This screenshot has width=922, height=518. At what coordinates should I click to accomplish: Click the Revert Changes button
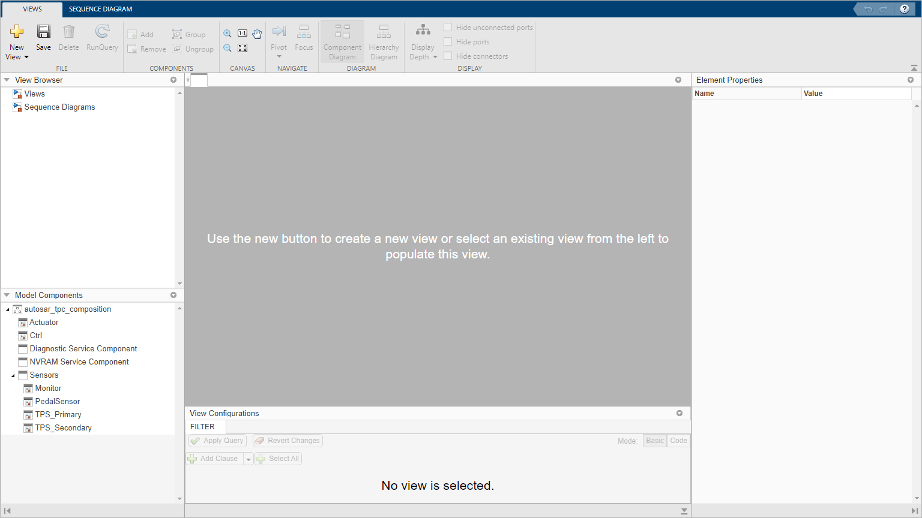288,440
